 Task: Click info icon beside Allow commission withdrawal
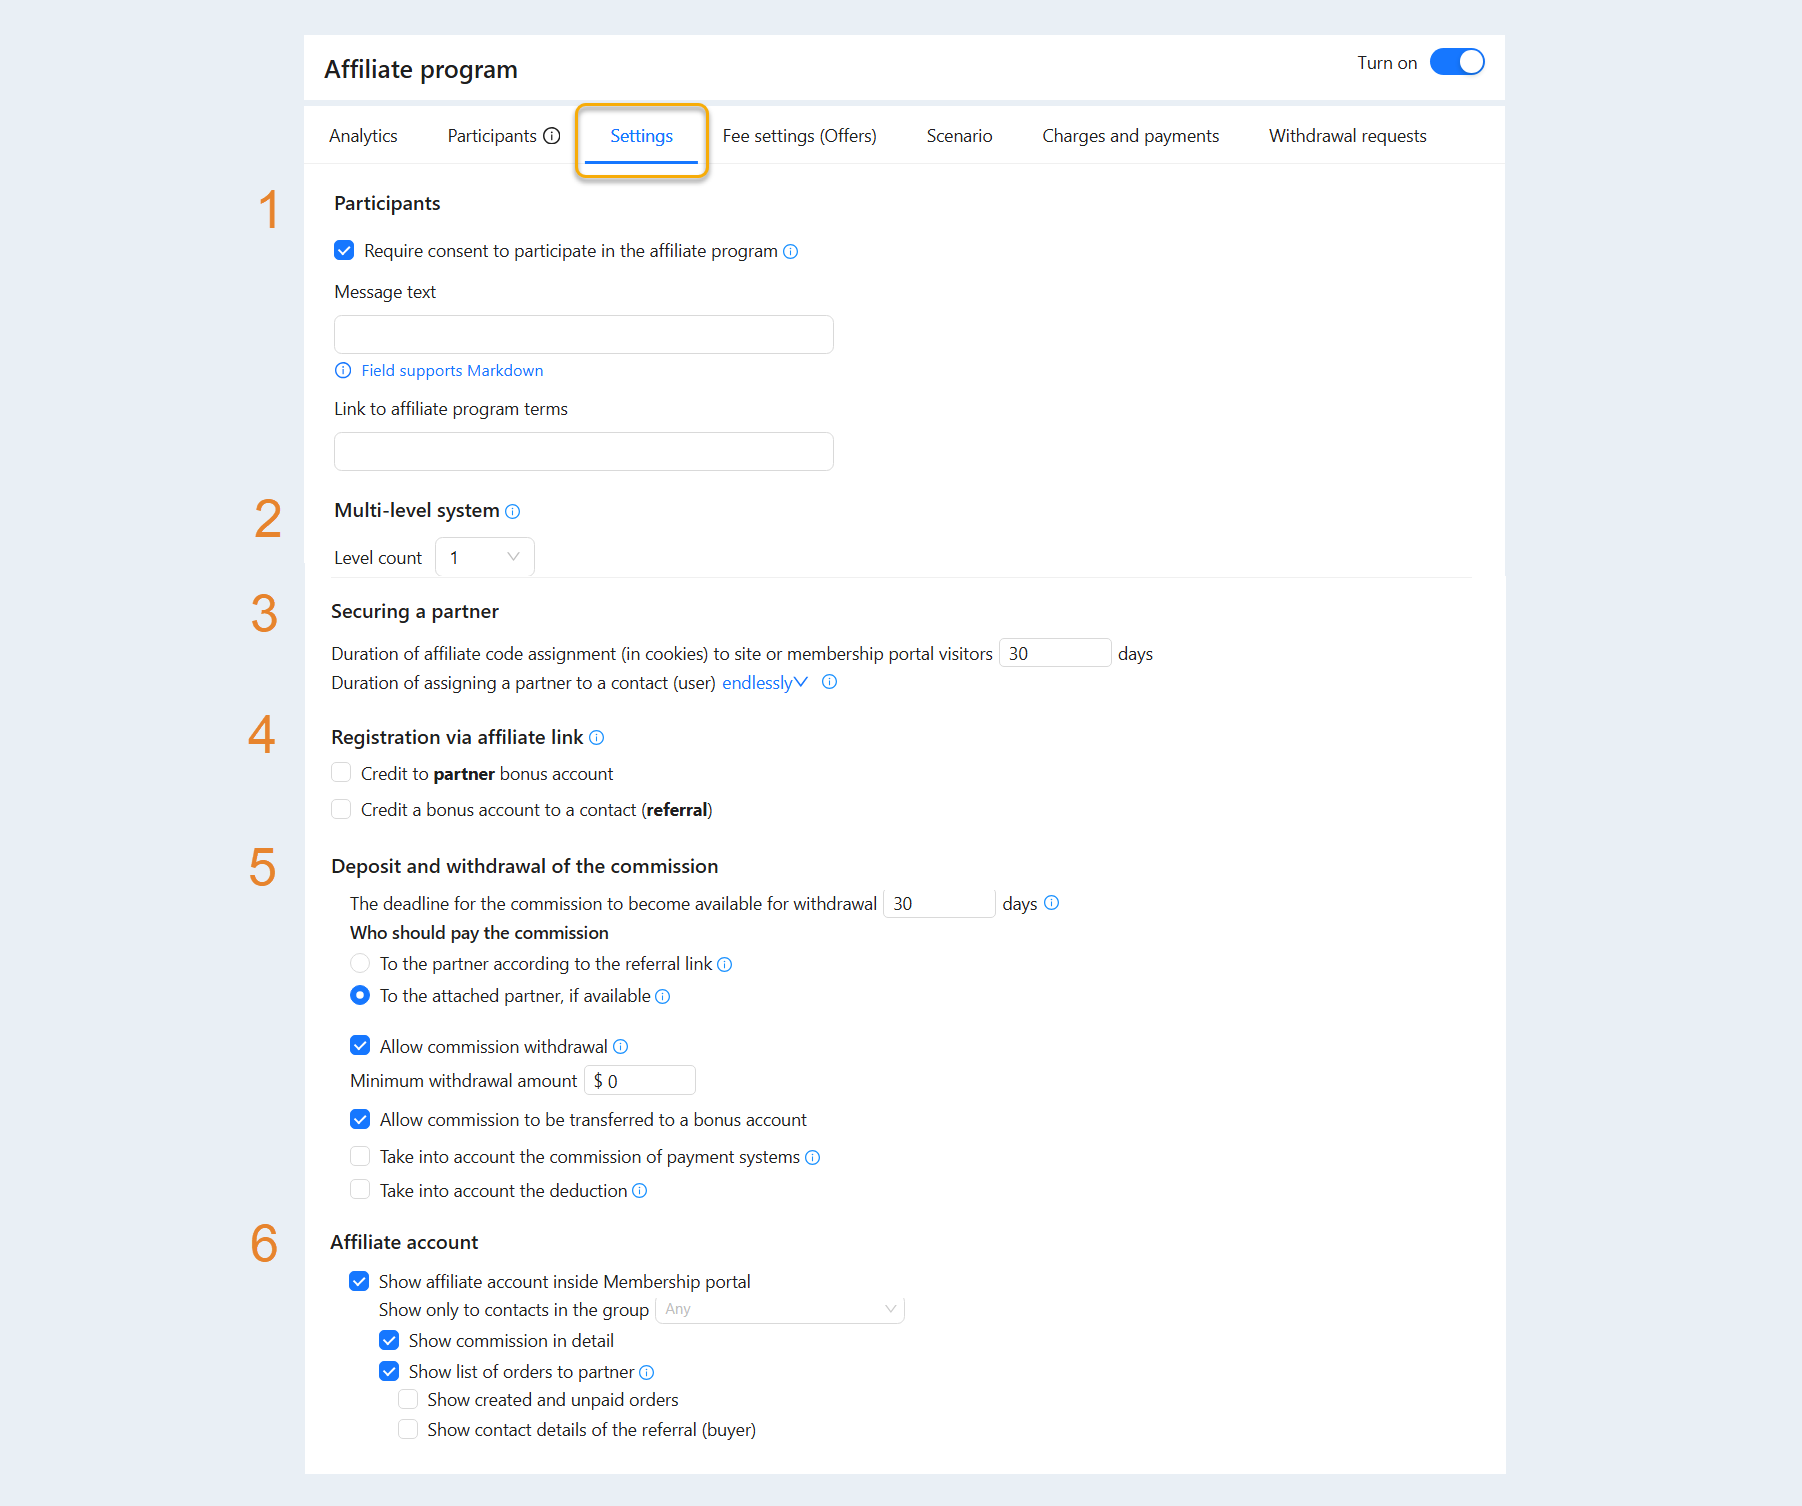[620, 1046]
